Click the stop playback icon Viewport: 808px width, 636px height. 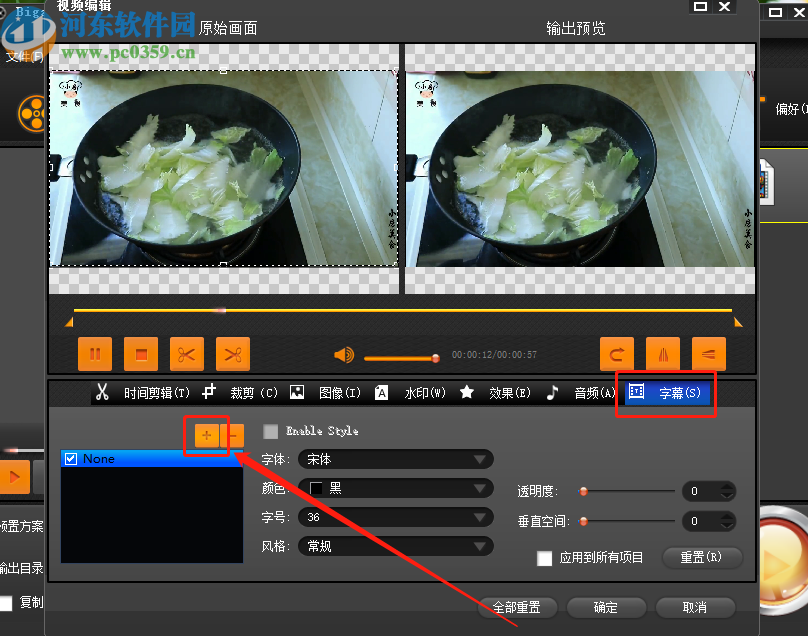click(140, 353)
